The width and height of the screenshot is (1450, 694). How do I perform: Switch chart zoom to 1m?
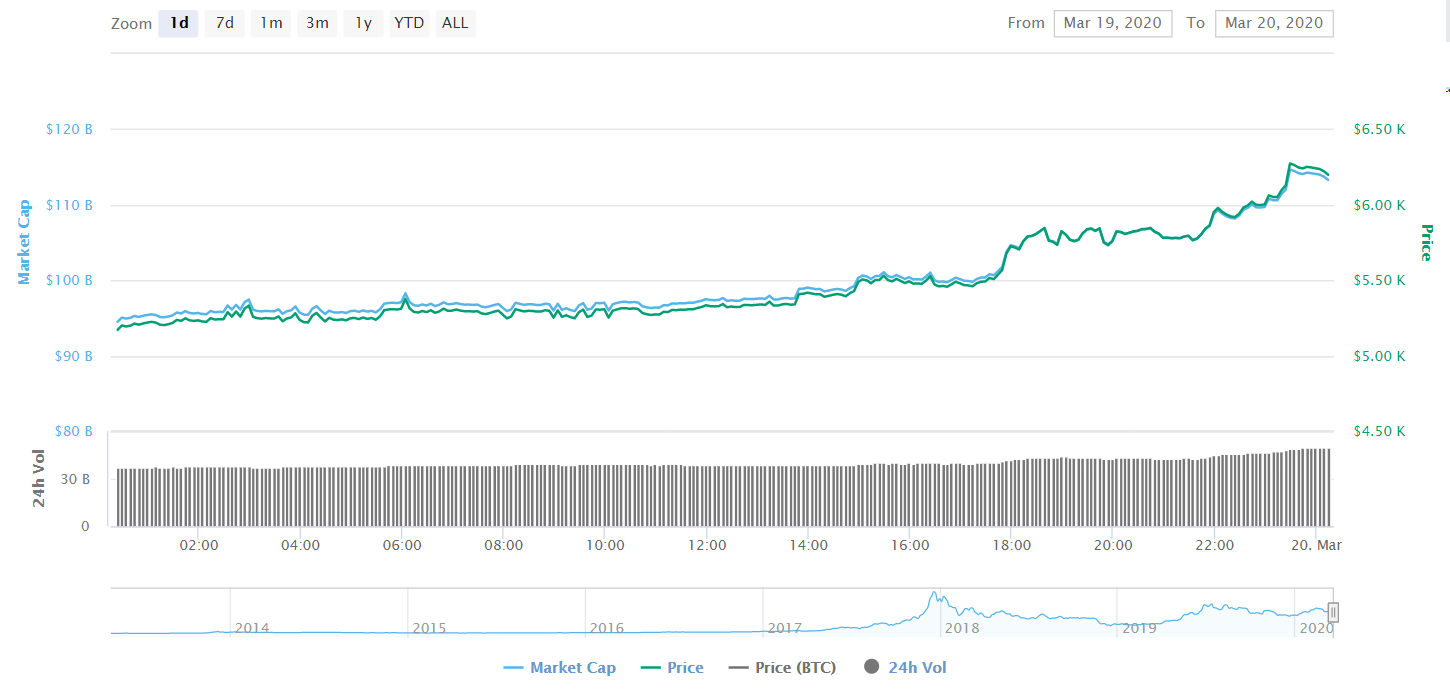pyautogui.click(x=271, y=23)
